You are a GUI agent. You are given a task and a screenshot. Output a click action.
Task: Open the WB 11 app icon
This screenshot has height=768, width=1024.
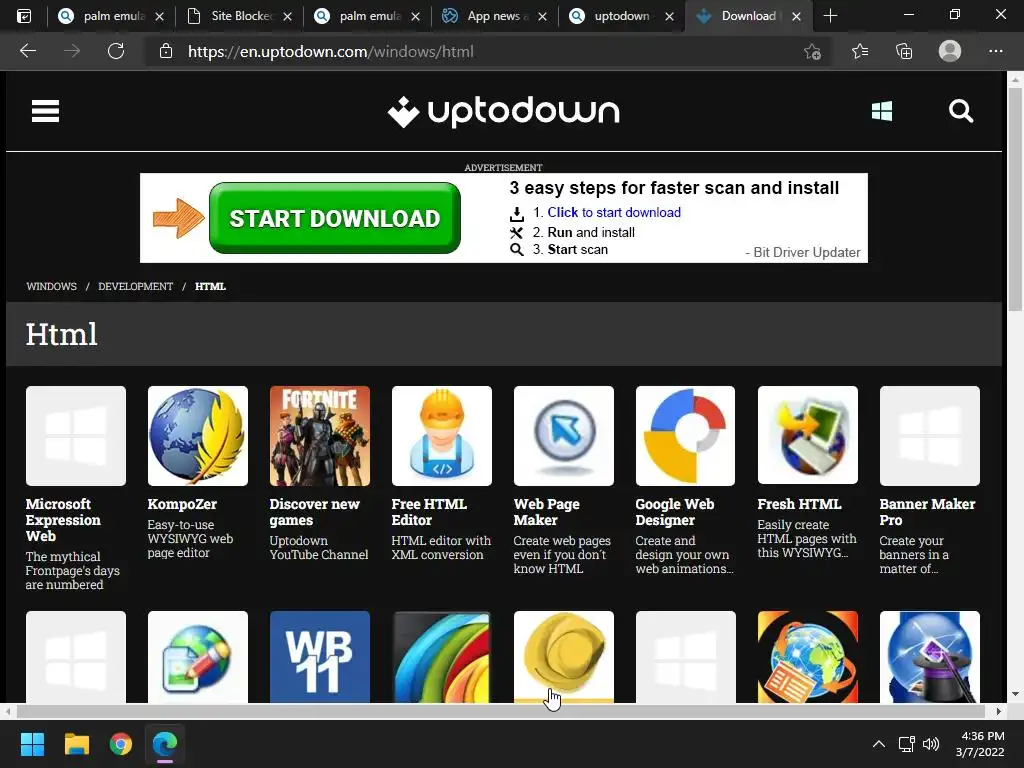pos(320,657)
